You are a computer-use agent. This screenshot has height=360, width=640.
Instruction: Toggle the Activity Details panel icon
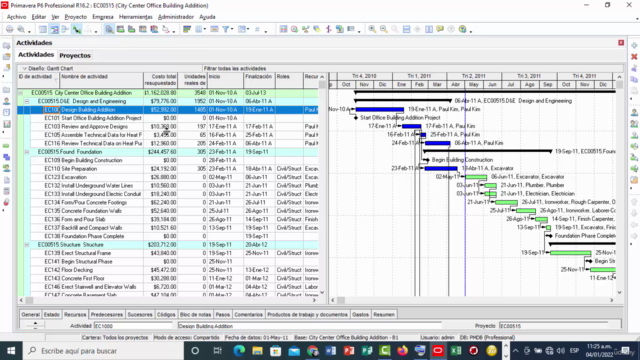109,29
